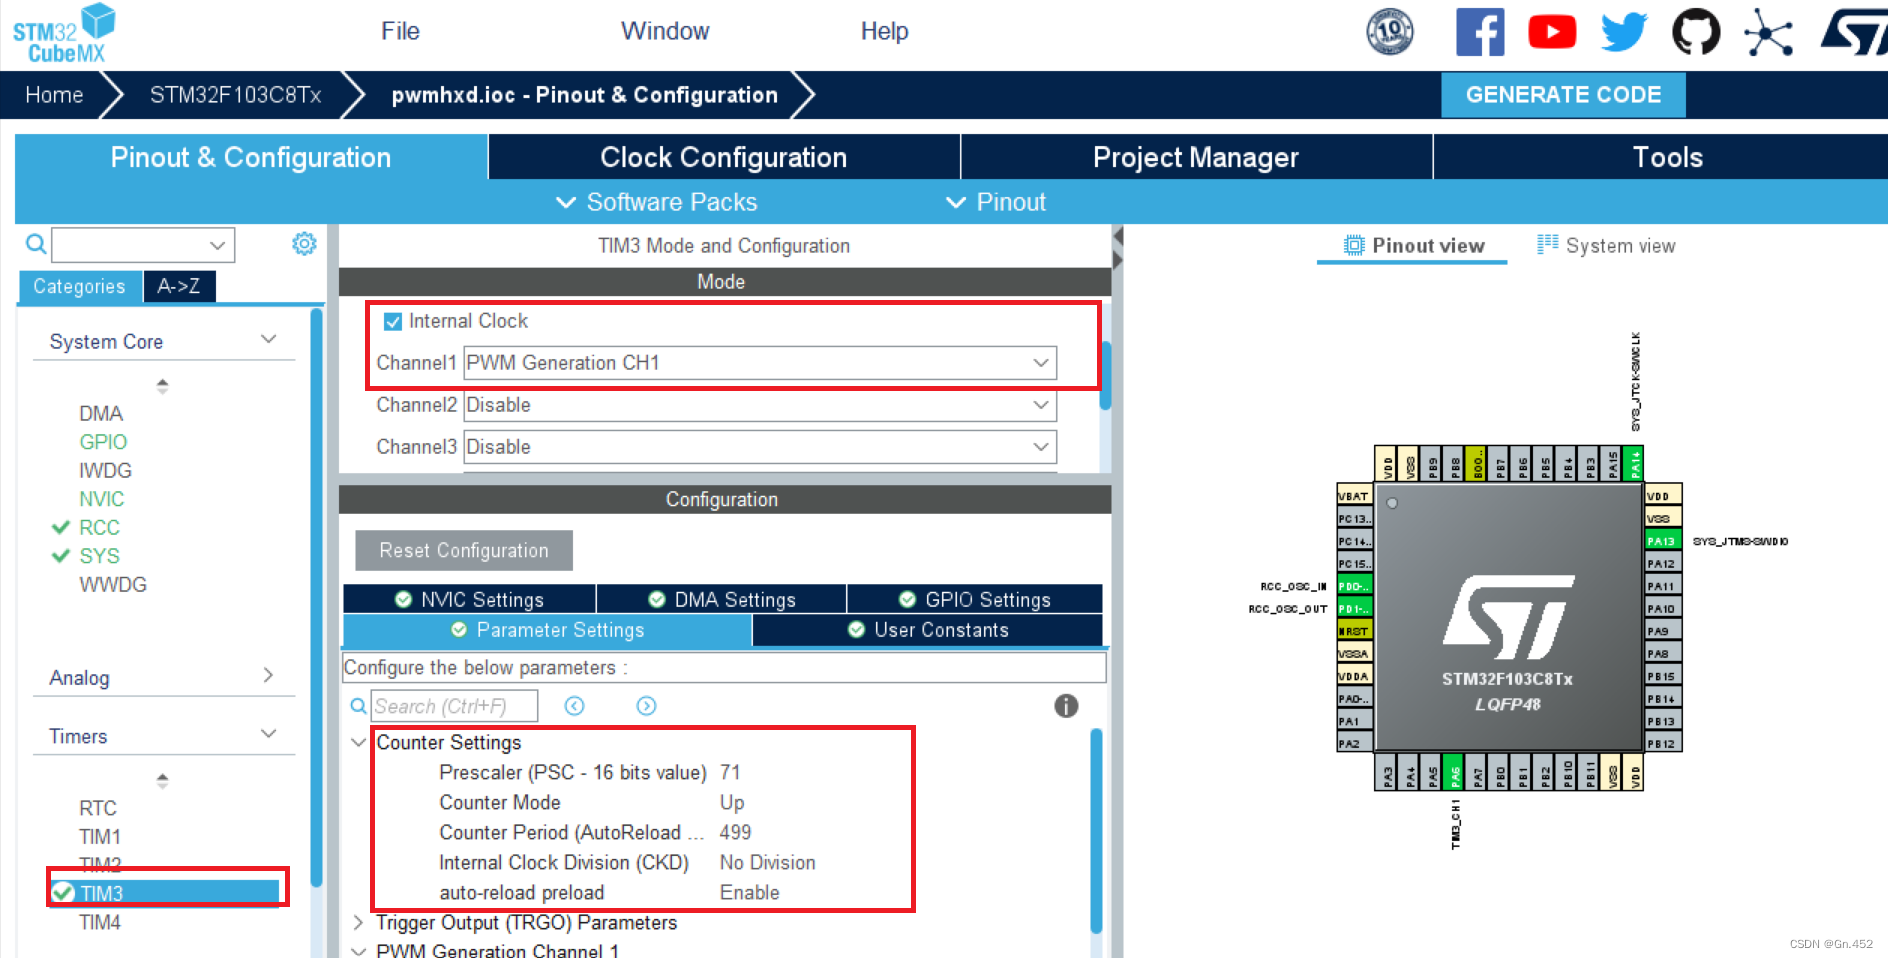Collapse PWM Generation Channel 1 group

point(358,951)
